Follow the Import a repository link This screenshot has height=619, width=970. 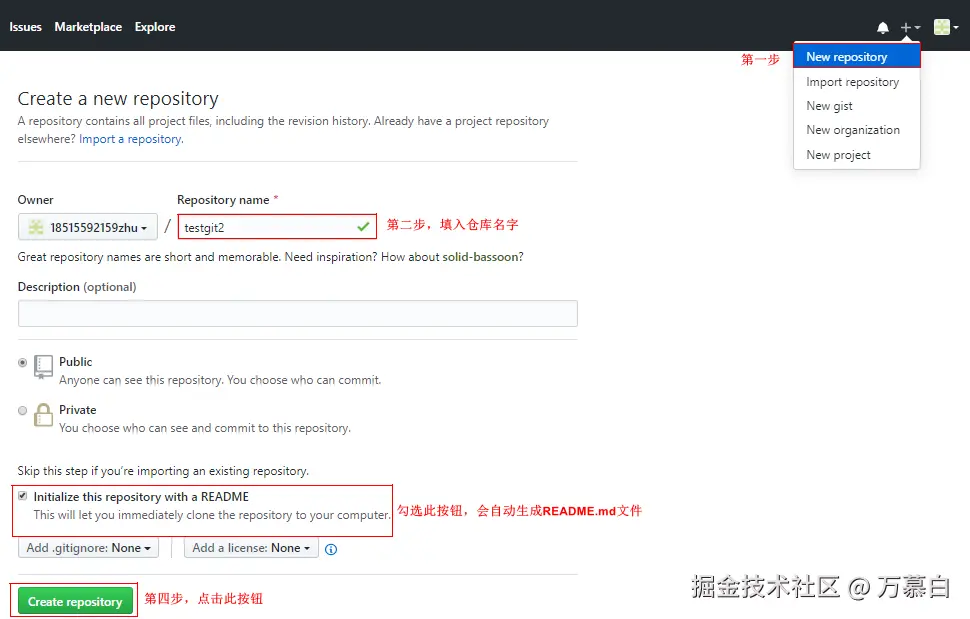click(131, 139)
